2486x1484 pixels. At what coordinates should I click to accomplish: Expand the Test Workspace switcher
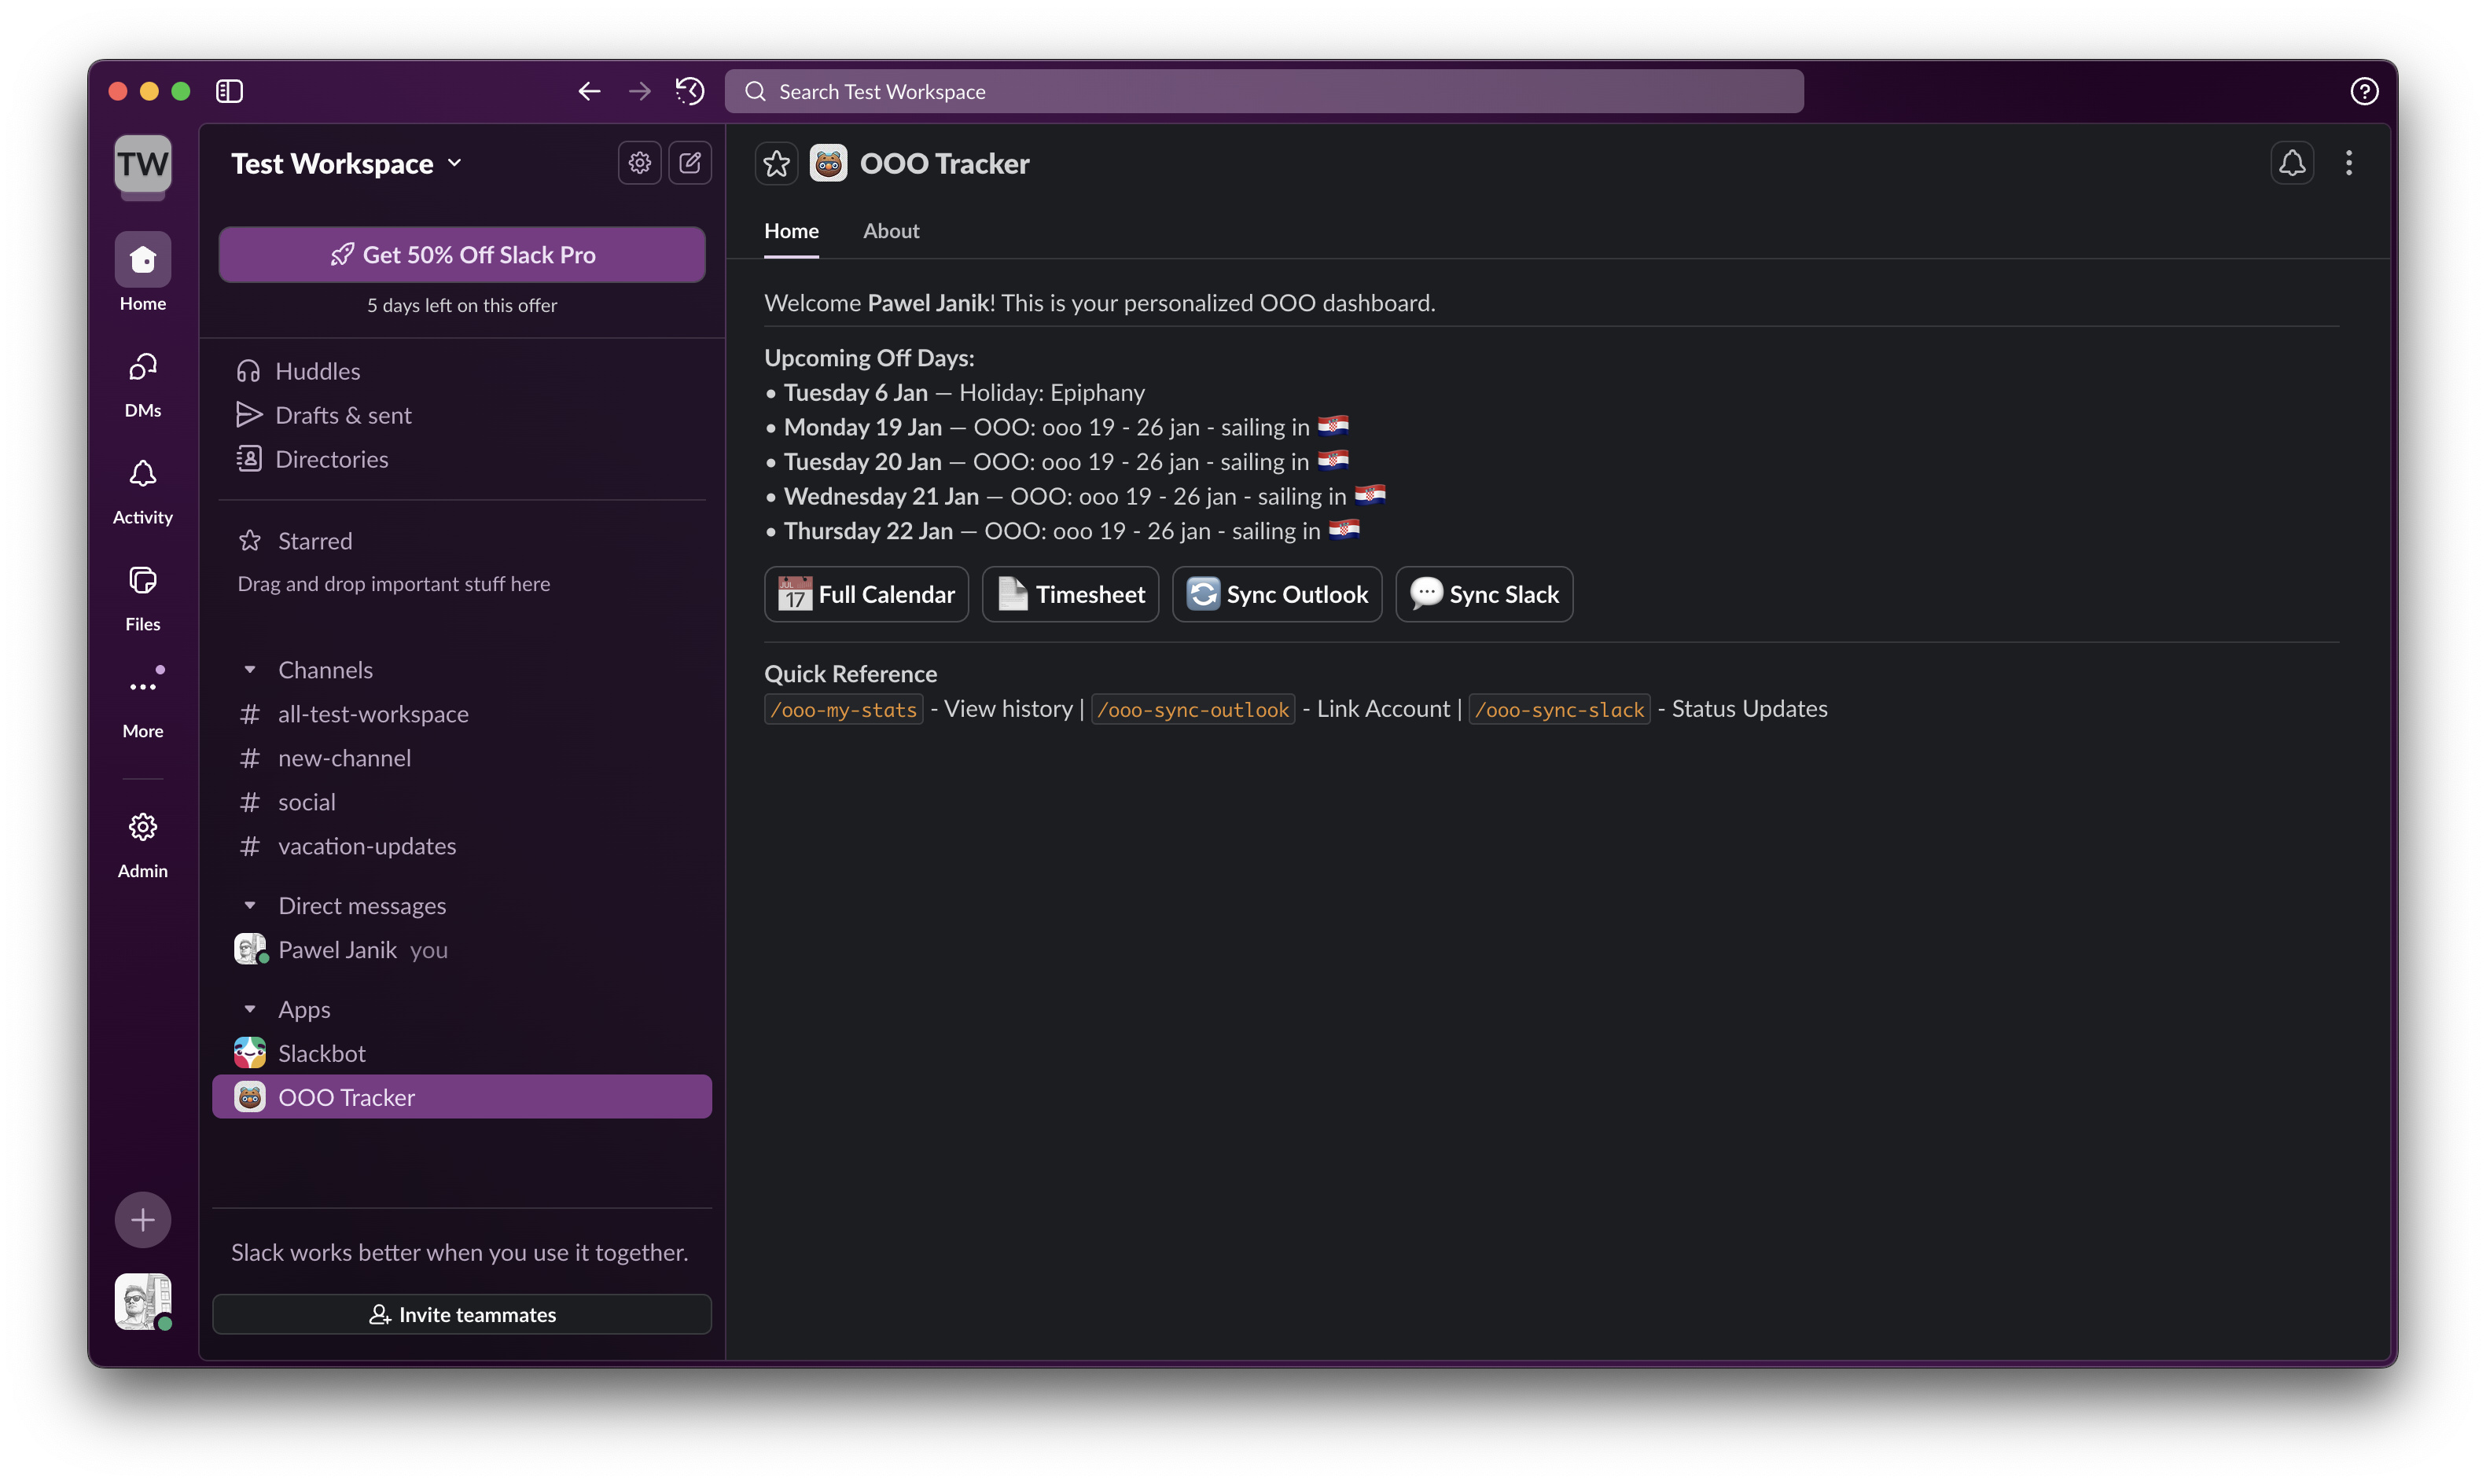[345, 163]
